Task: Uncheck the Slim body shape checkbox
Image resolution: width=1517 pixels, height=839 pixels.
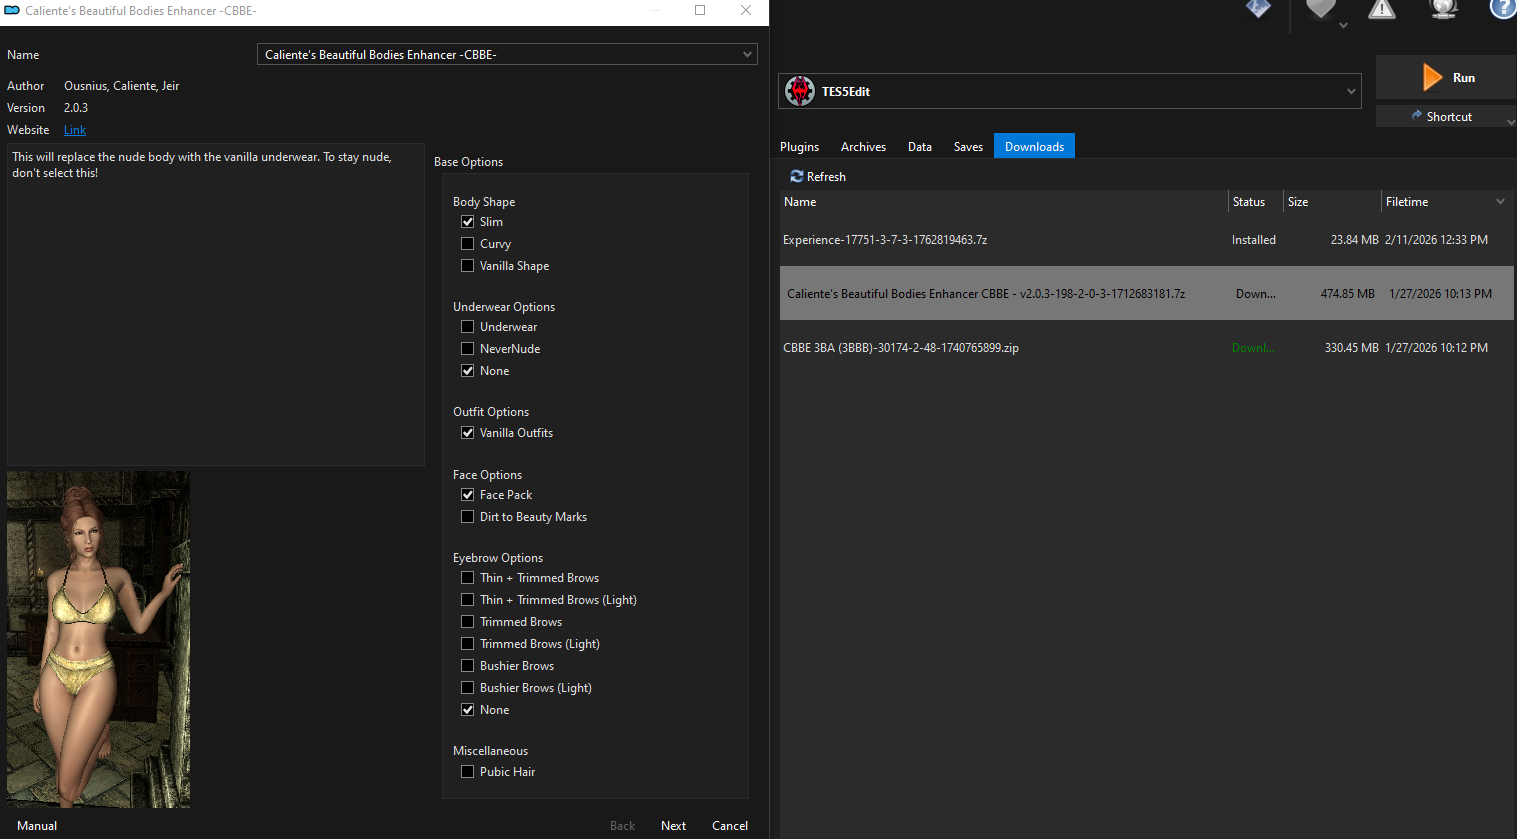Action: click(x=467, y=222)
